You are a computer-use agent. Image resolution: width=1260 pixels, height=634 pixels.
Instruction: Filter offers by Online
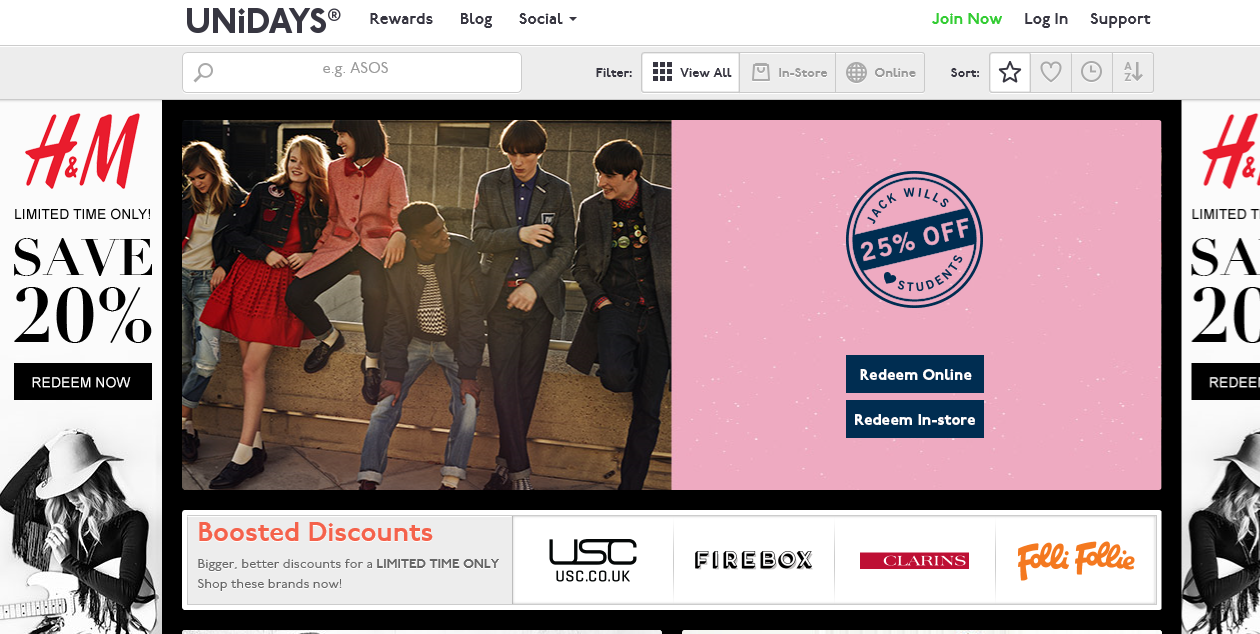tap(880, 72)
